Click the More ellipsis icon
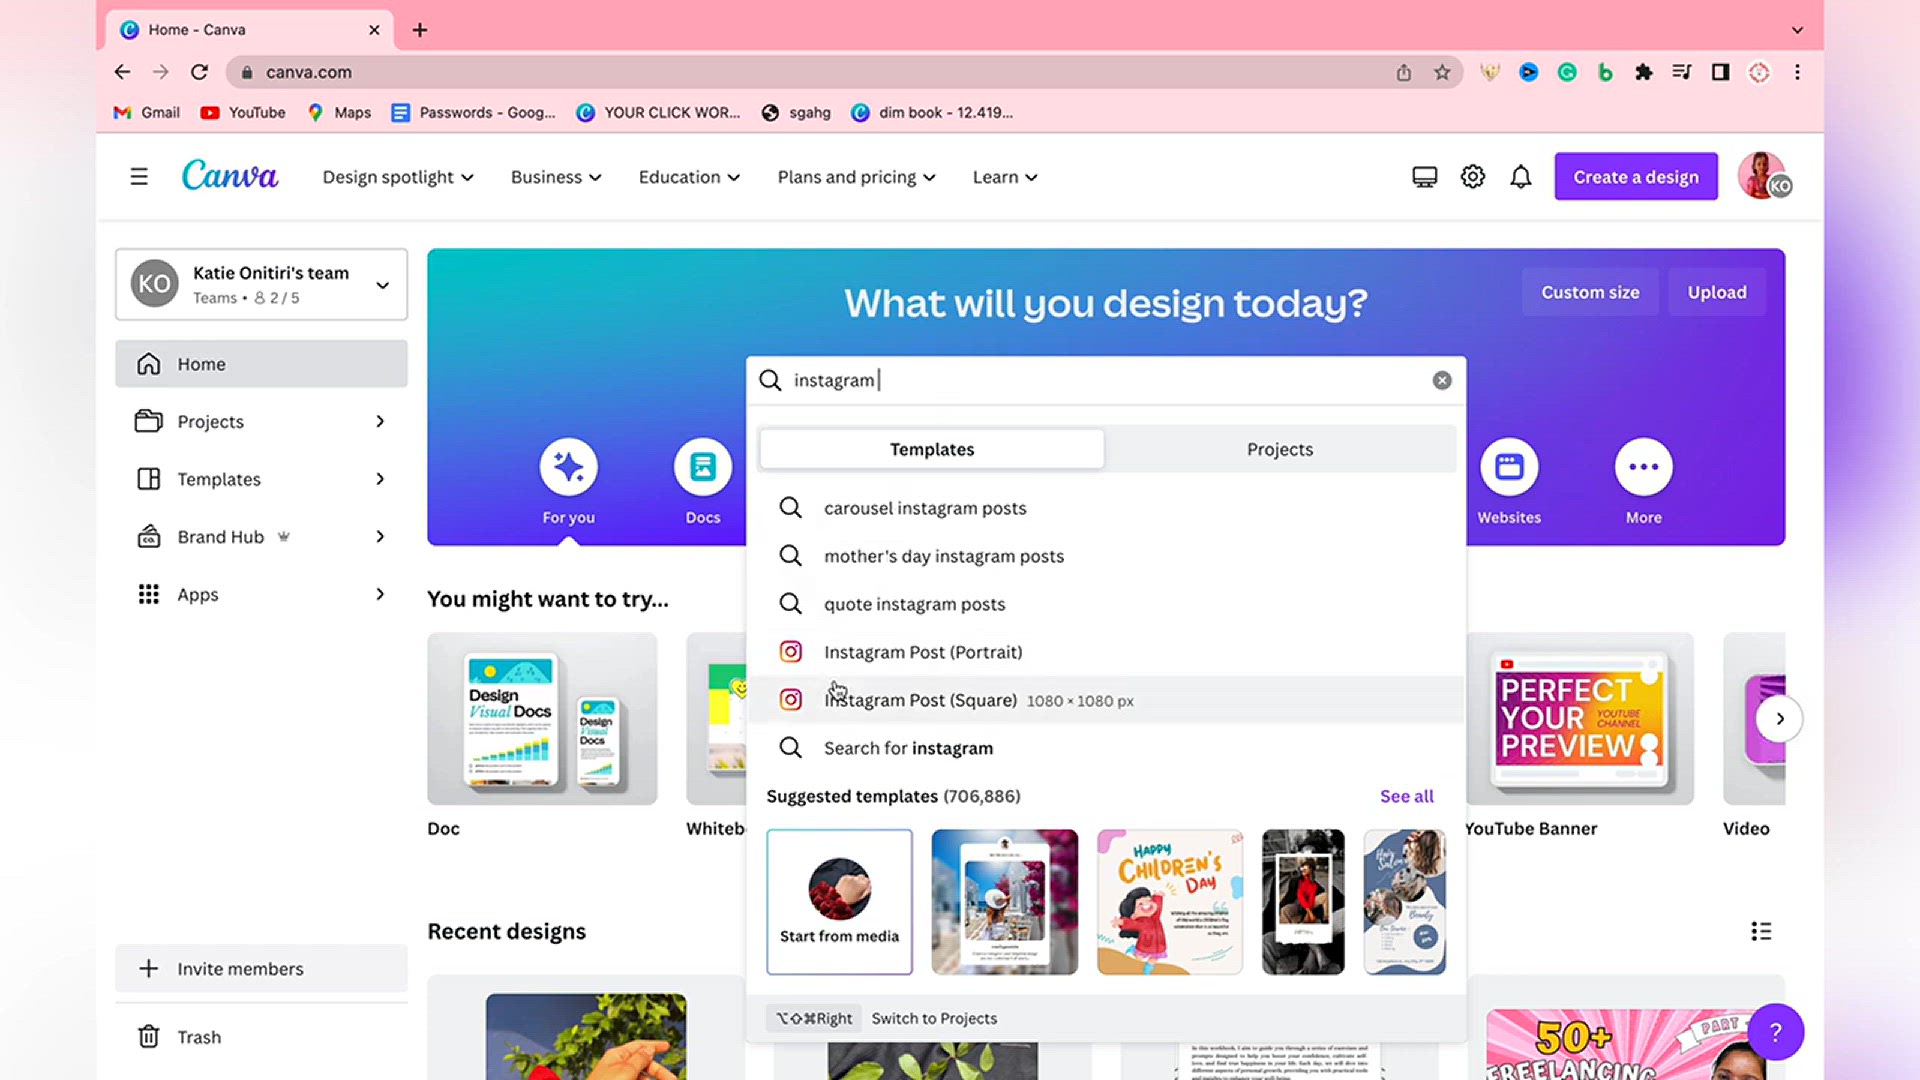 [x=1644, y=467]
